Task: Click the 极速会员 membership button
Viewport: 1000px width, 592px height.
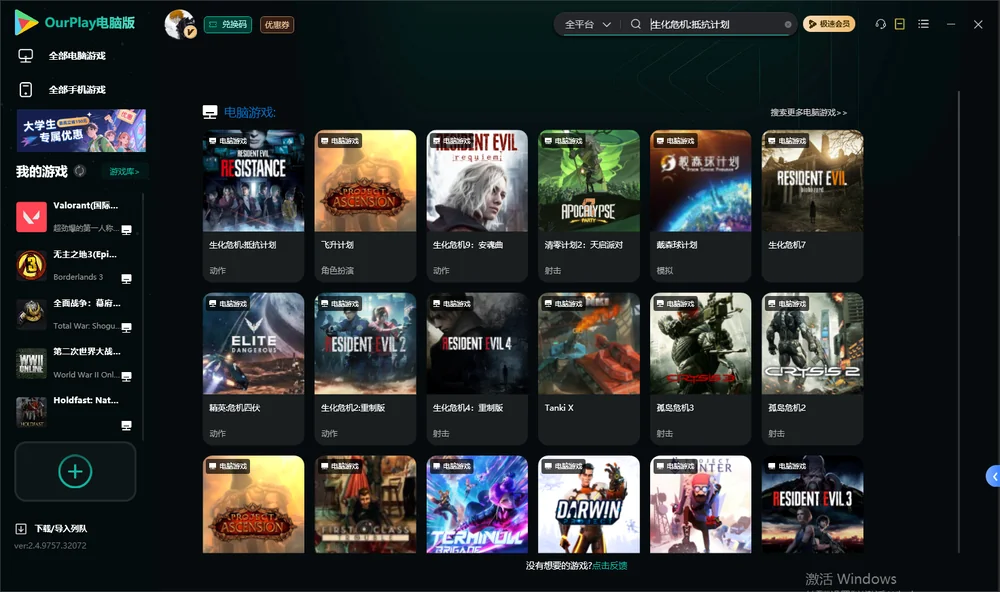Action: 828,24
